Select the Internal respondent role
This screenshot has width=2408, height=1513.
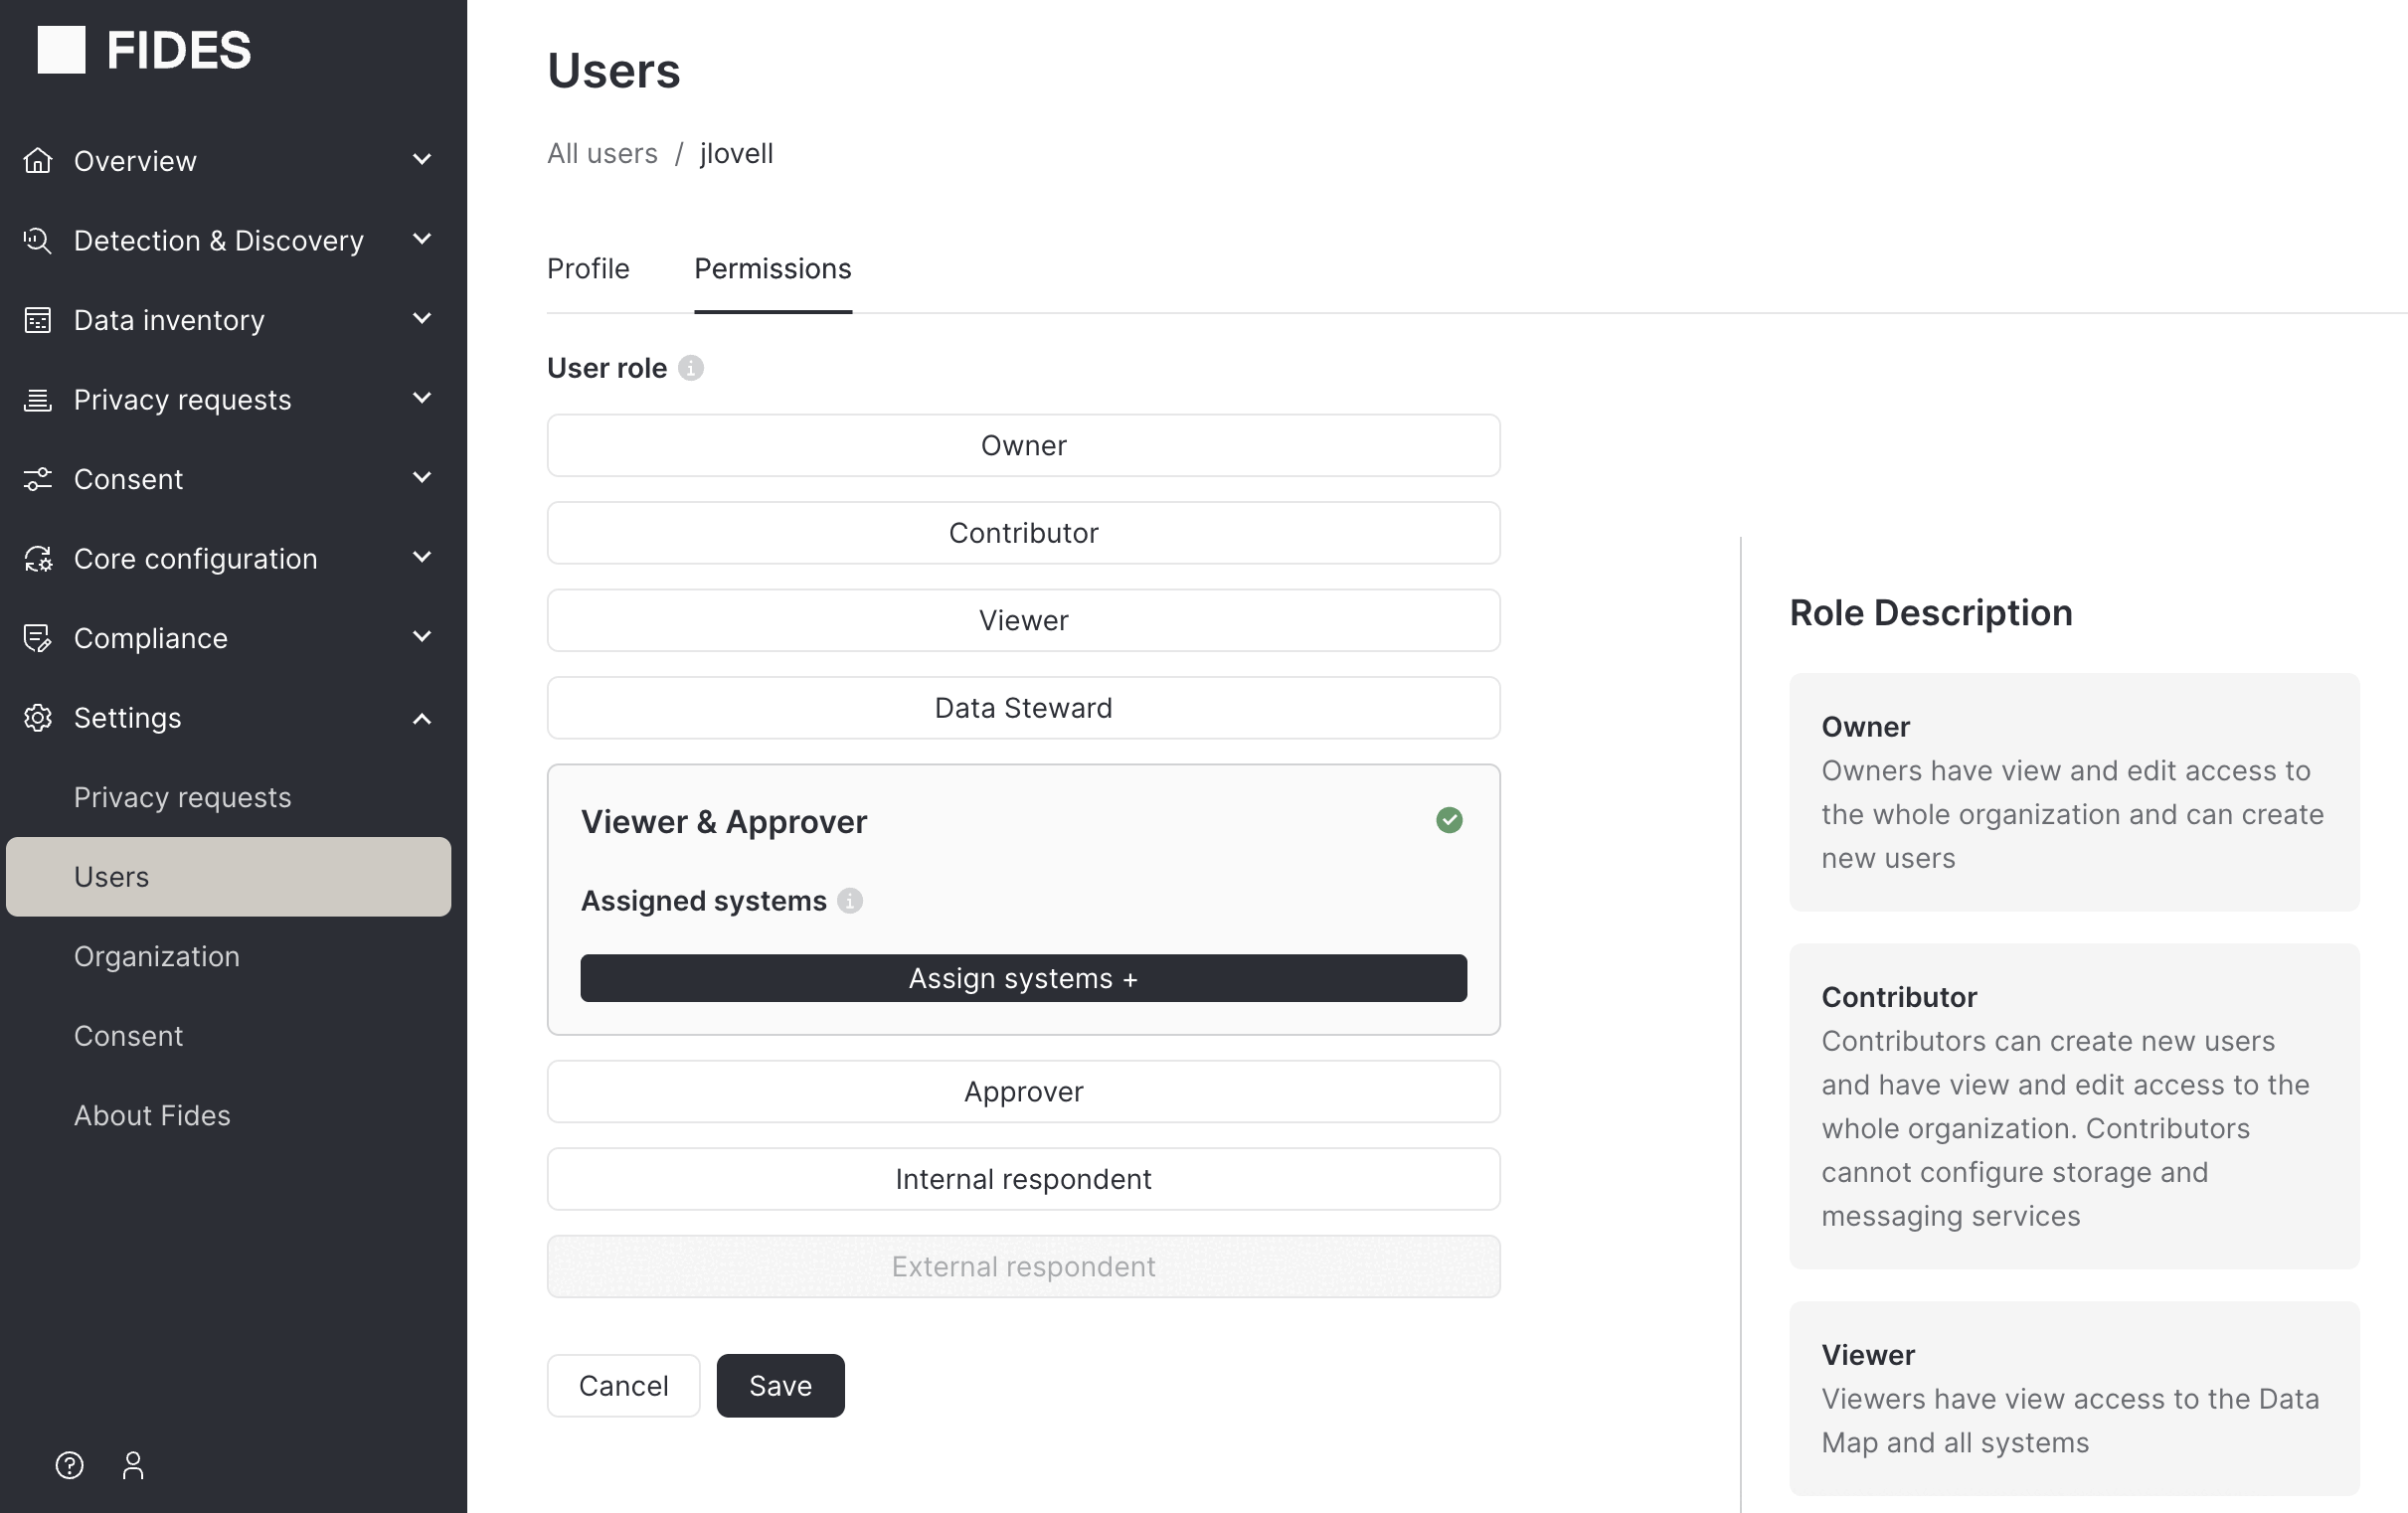coord(1022,1179)
